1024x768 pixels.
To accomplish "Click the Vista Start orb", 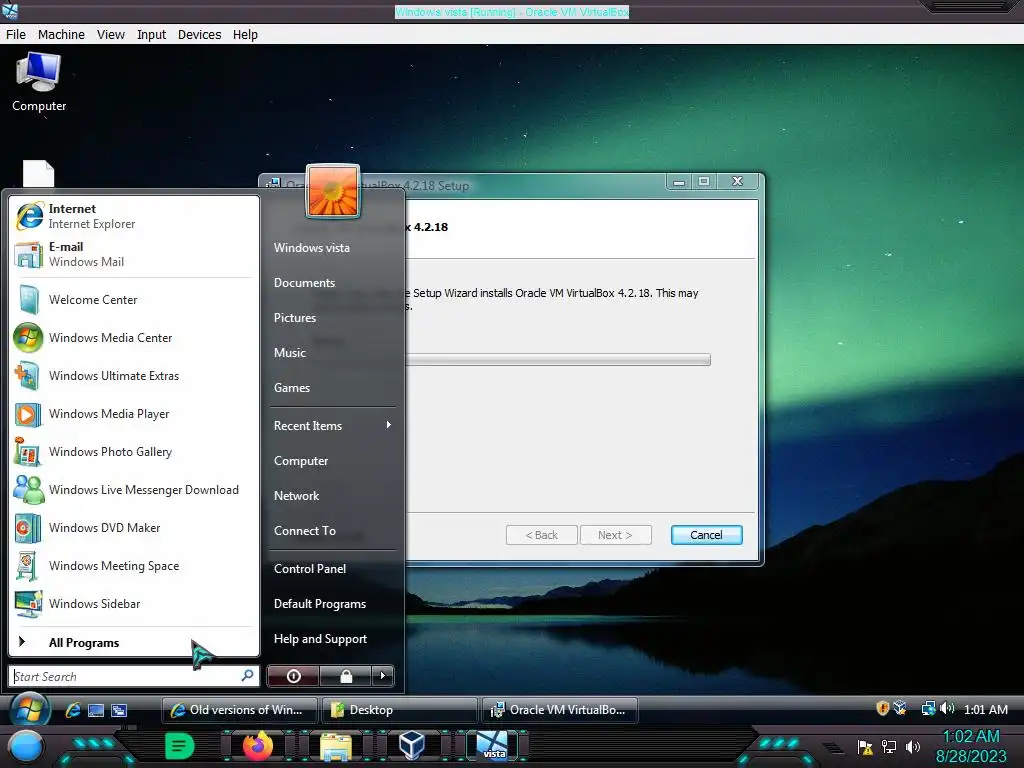I will (x=29, y=709).
